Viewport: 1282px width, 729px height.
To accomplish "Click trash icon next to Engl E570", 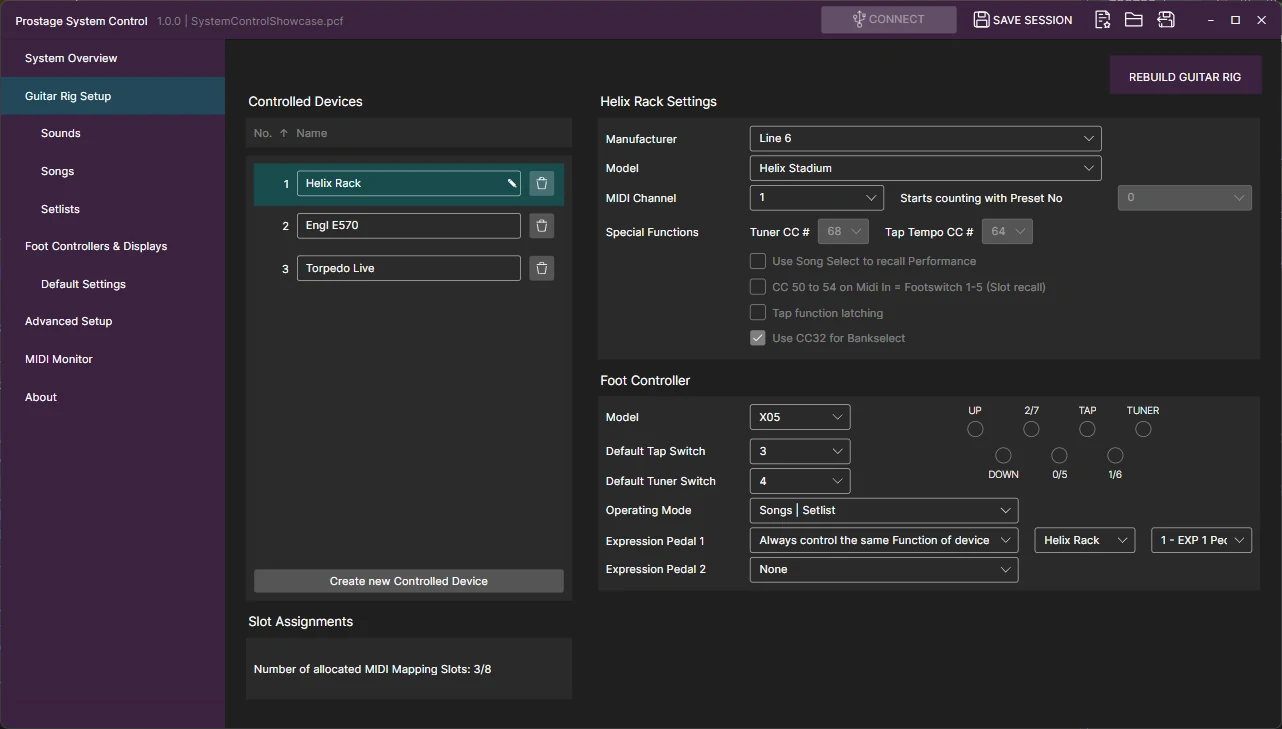I will click(x=541, y=226).
